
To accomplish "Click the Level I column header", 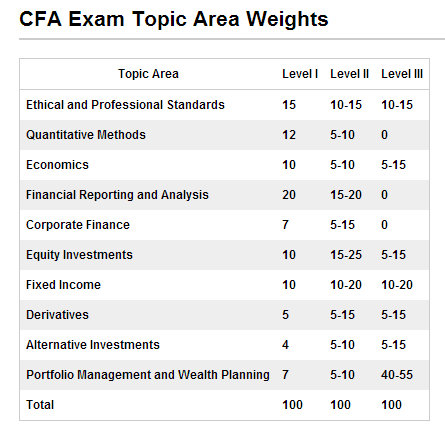I will pyautogui.click(x=300, y=74).
